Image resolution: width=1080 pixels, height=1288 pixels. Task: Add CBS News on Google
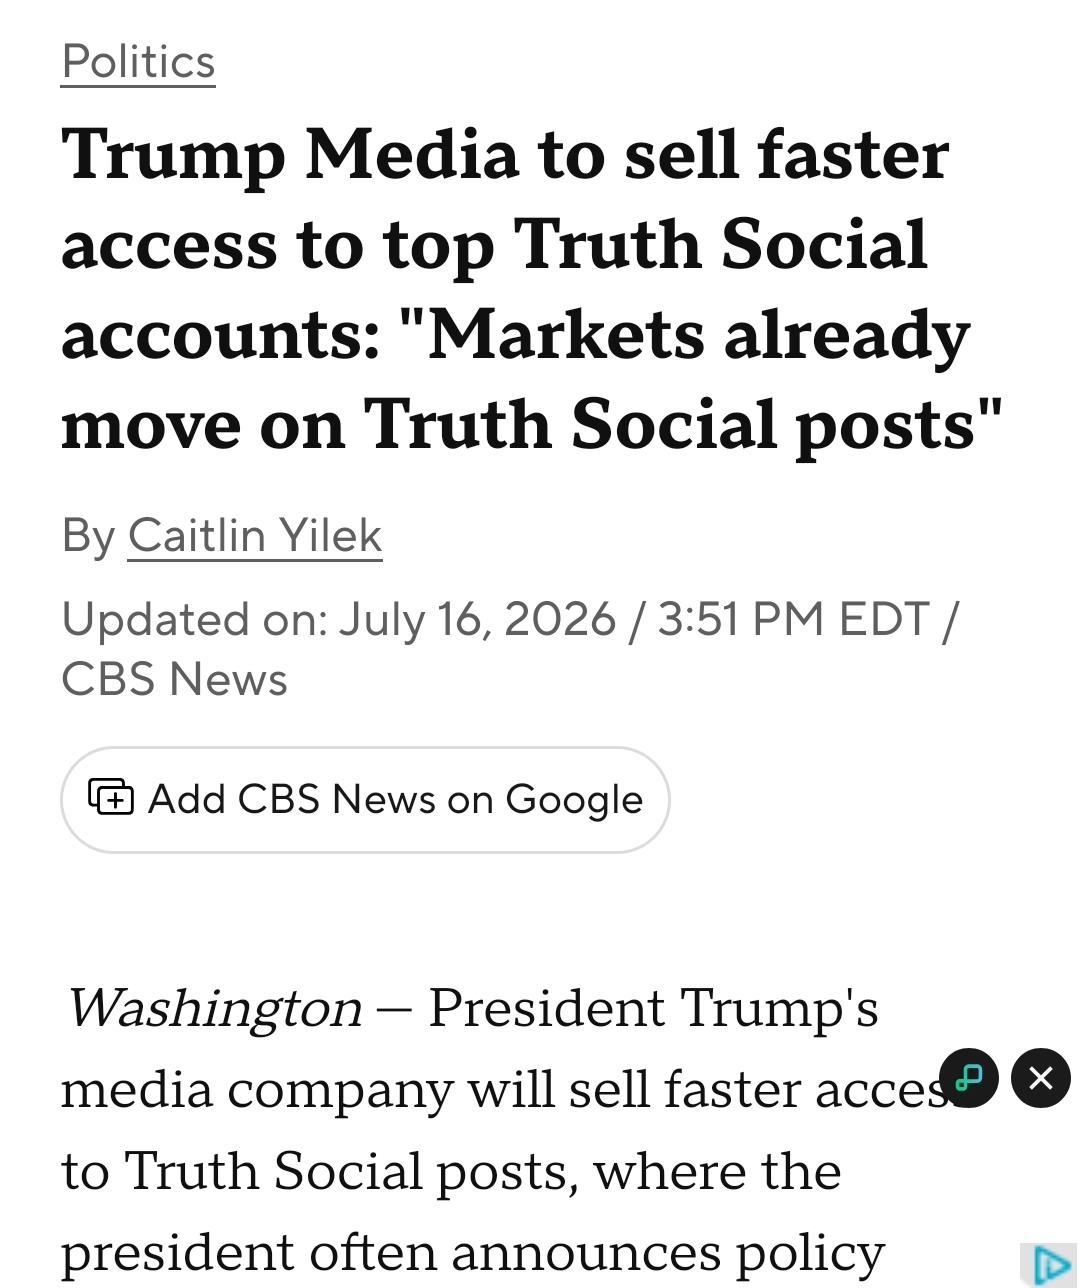[x=365, y=799]
